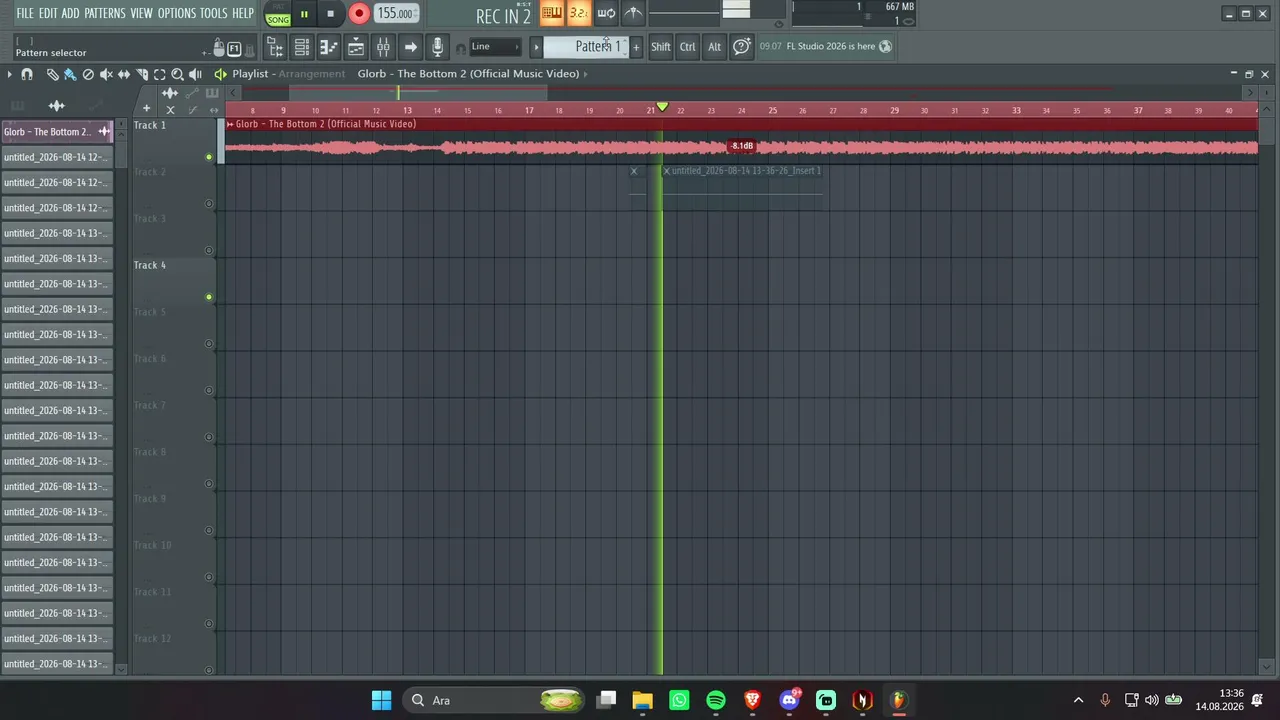Open the Pattern 1 selector
The width and height of the screenshot is (1280, 720).
585,47
